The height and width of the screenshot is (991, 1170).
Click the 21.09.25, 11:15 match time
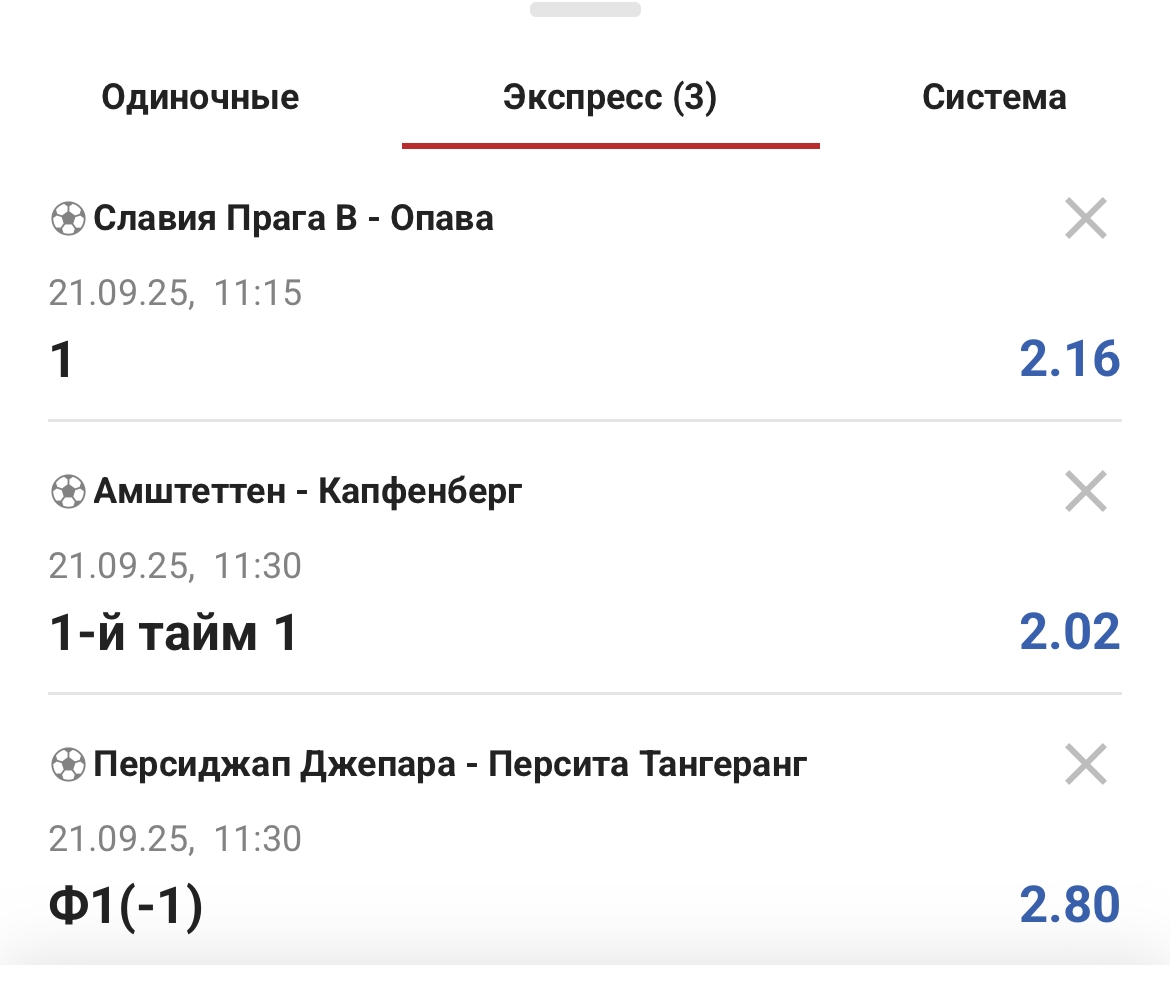pos(175,293)
